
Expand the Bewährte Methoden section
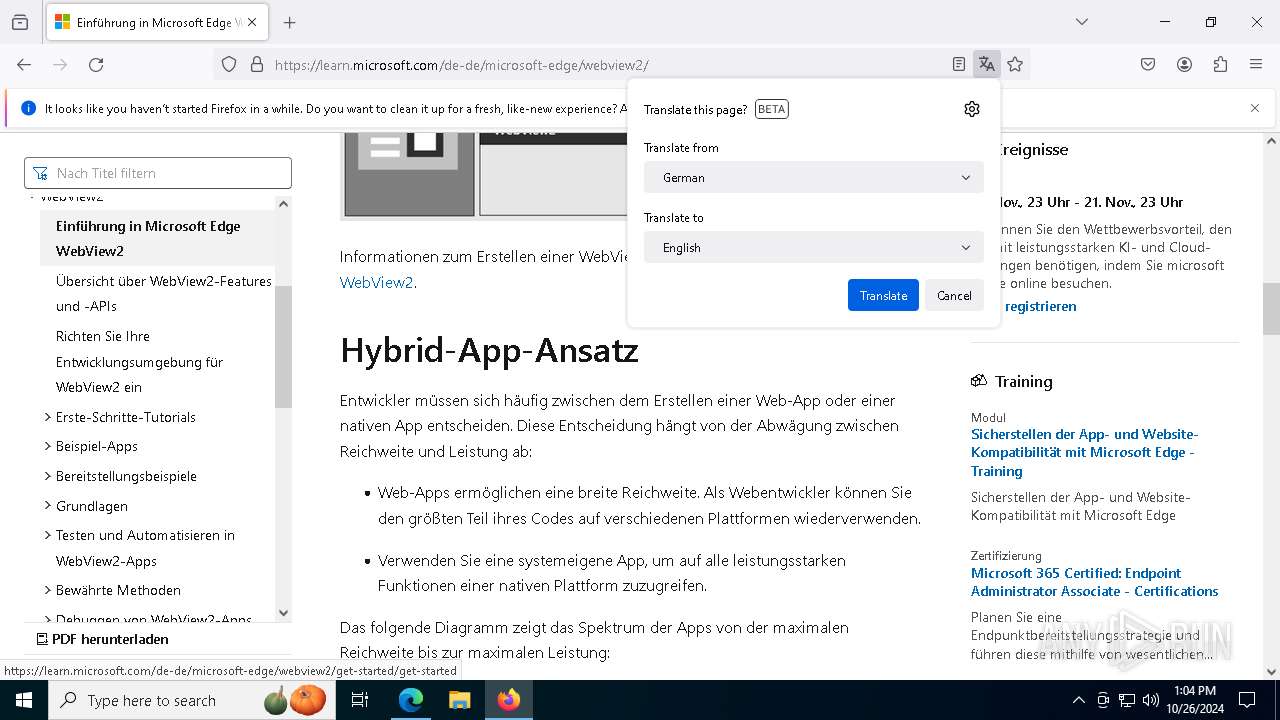pyautogui.click(x=118, y=590)
